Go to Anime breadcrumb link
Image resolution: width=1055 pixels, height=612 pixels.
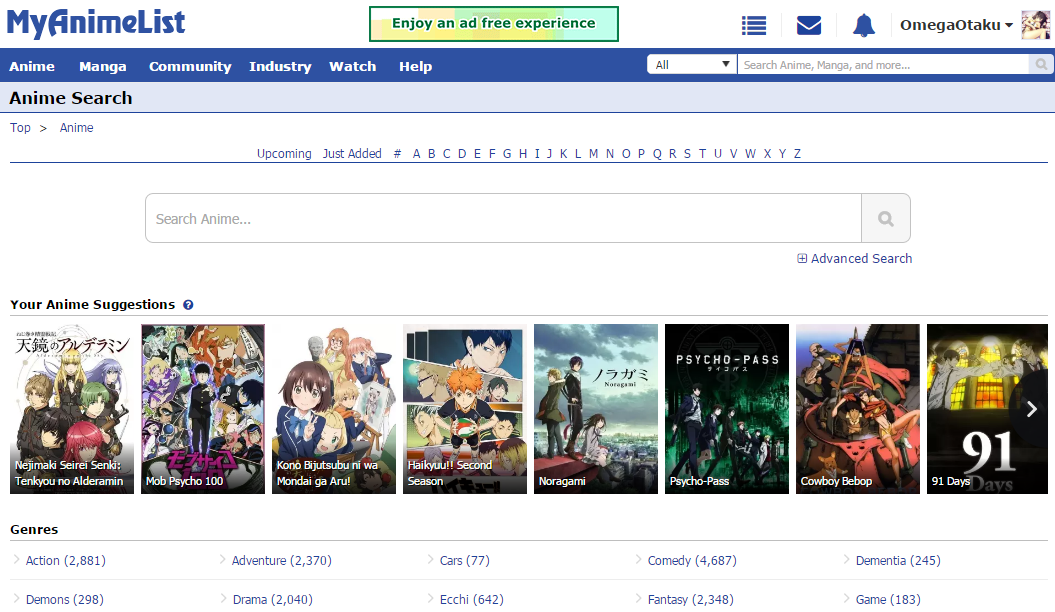pos(77,128)
